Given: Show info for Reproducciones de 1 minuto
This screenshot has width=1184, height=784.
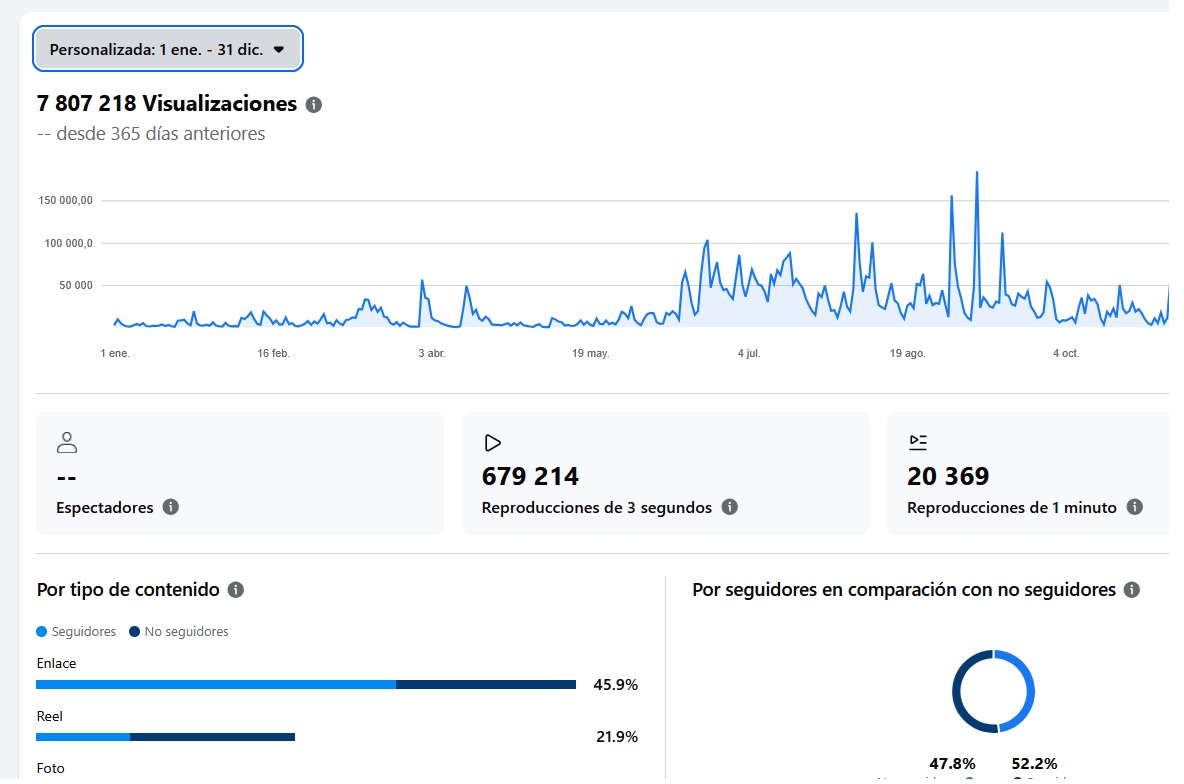Looking at the screenshot, I should 1134,507.
